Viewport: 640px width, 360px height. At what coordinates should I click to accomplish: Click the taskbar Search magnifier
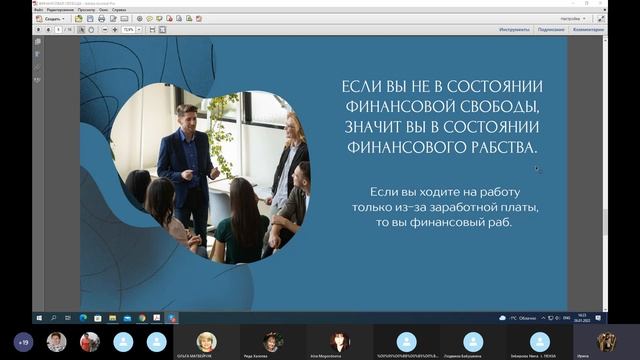pos(53,318)
